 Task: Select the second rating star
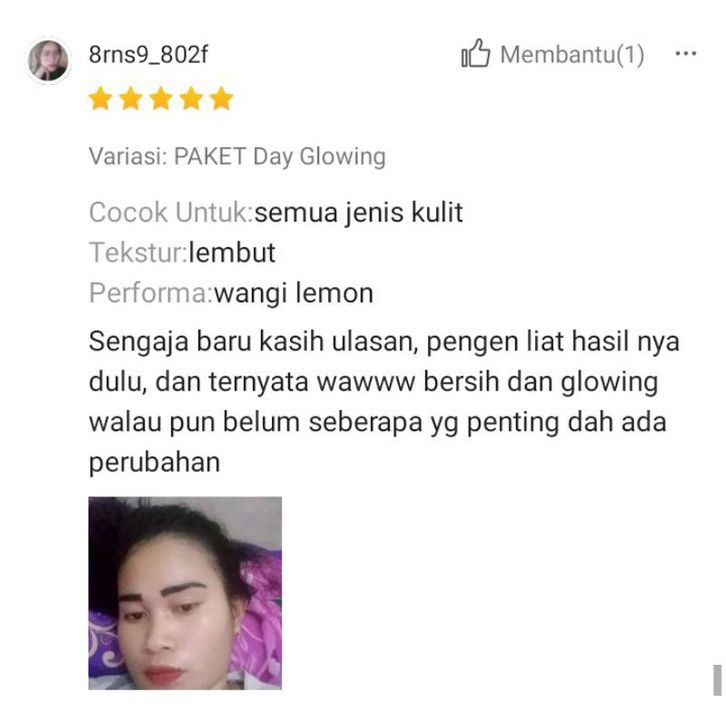click(131, 99)
